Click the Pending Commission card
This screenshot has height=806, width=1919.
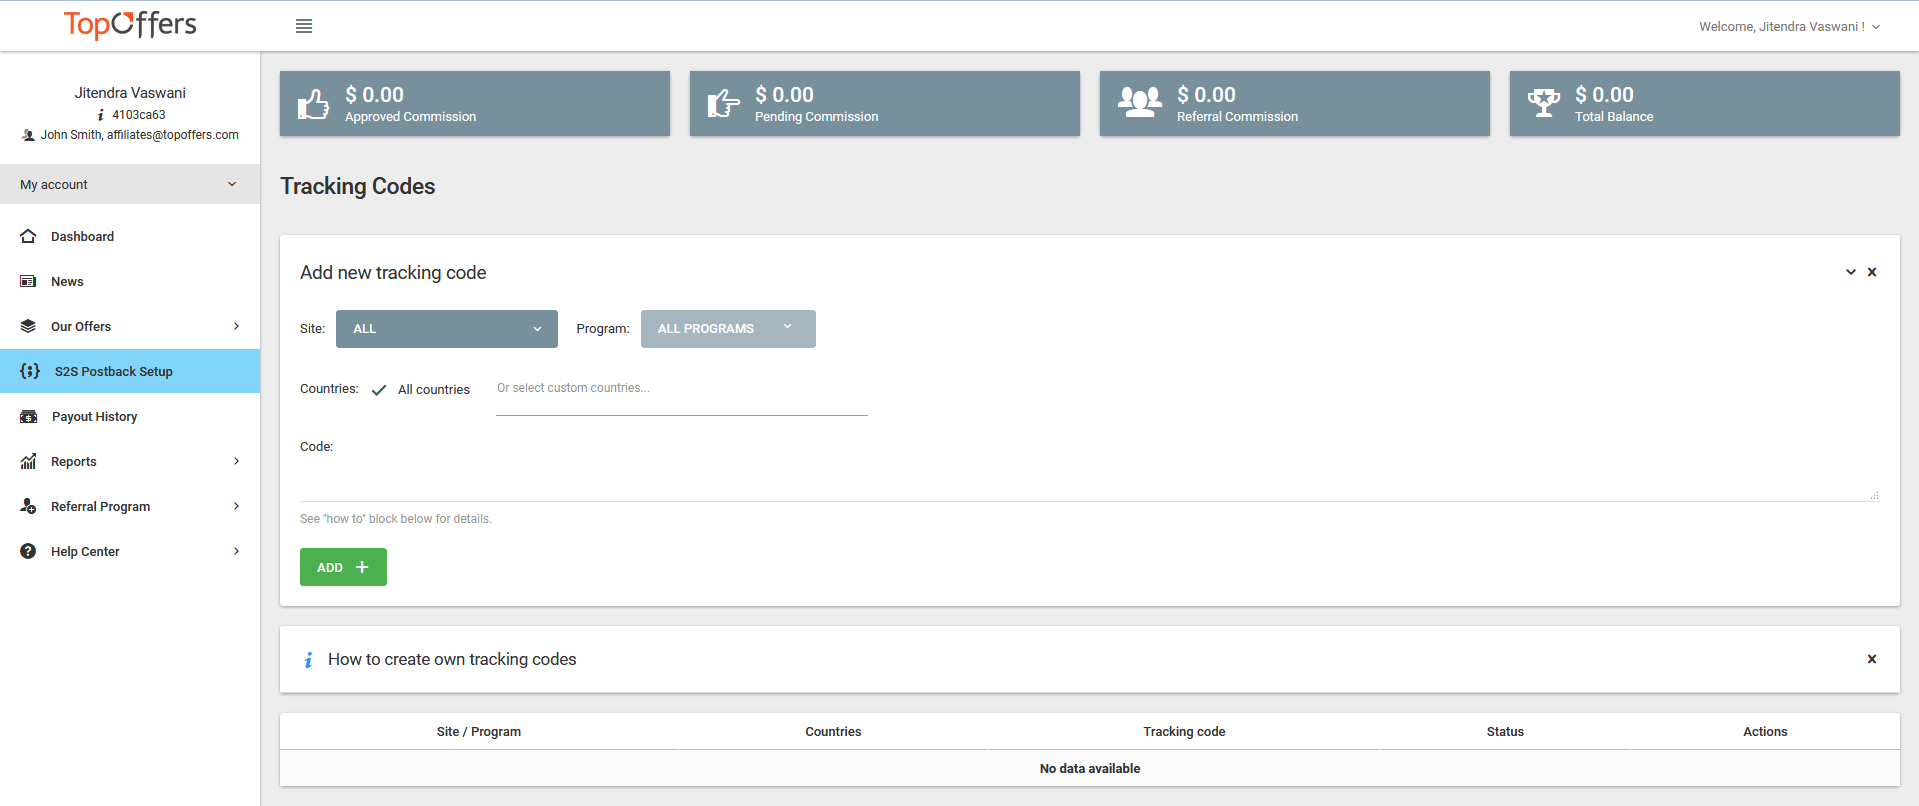click(885, 103)
